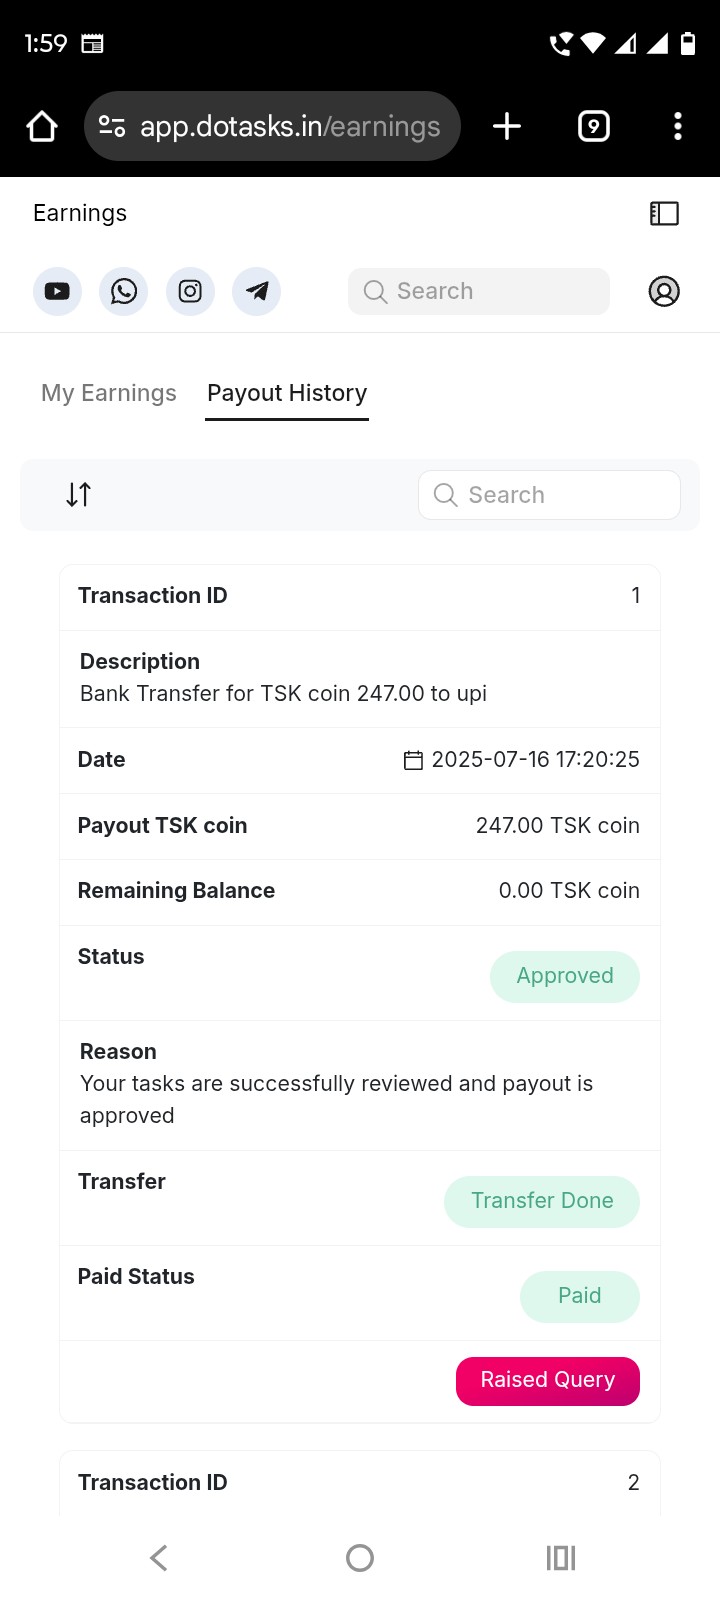Click the Raised Query button
The image size is (720, 1600).
[x=548, y=1381]
